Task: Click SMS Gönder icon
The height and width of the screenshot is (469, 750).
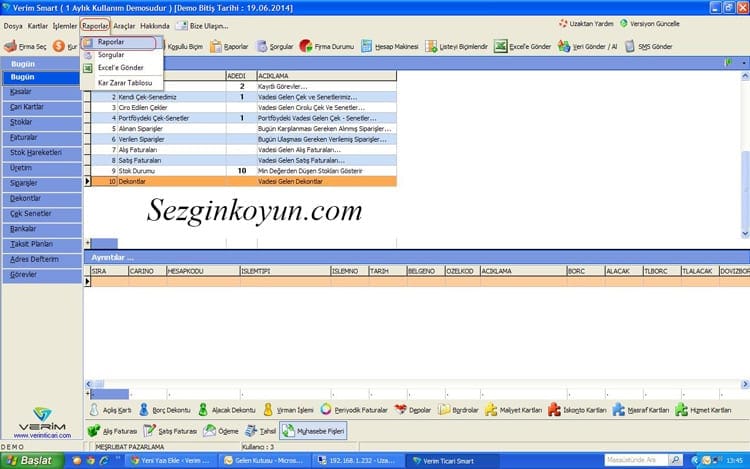Action: click(630, 46)
